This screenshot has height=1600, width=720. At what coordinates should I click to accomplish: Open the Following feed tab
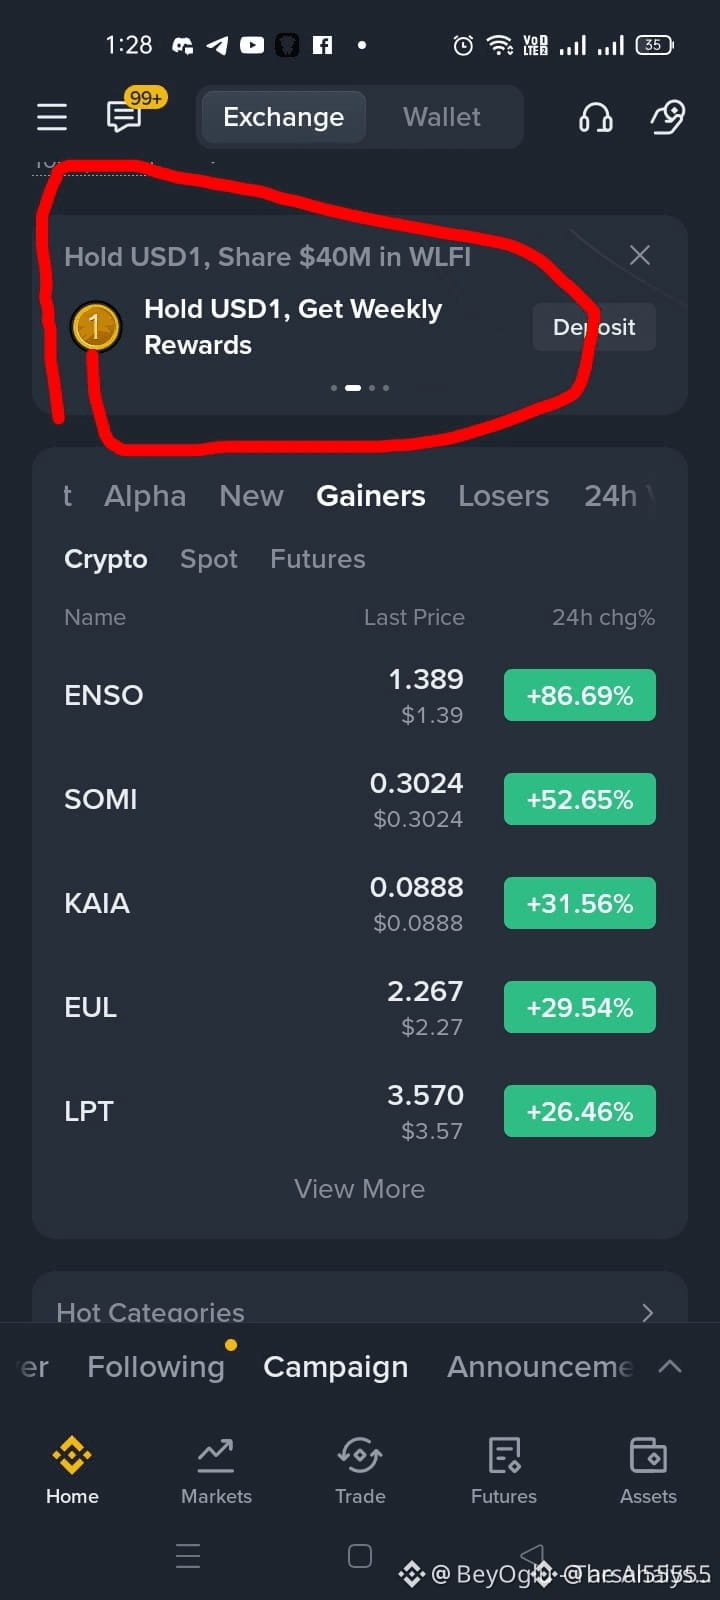coord(156,1366)
